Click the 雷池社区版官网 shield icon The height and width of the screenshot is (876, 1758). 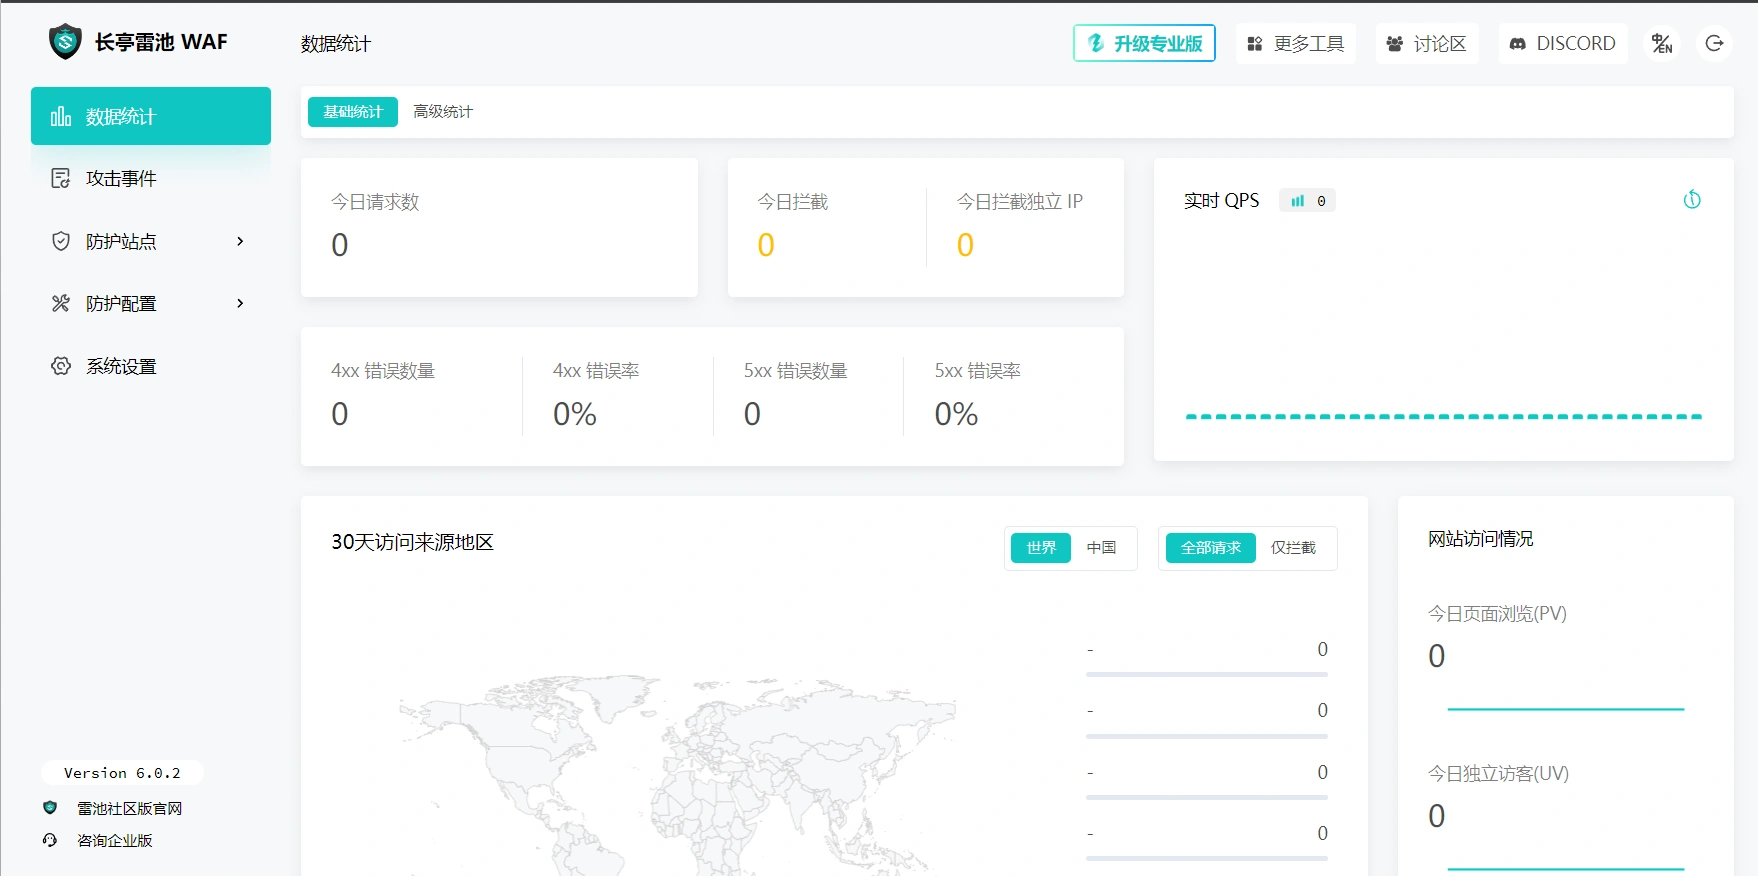click(50, 807)
